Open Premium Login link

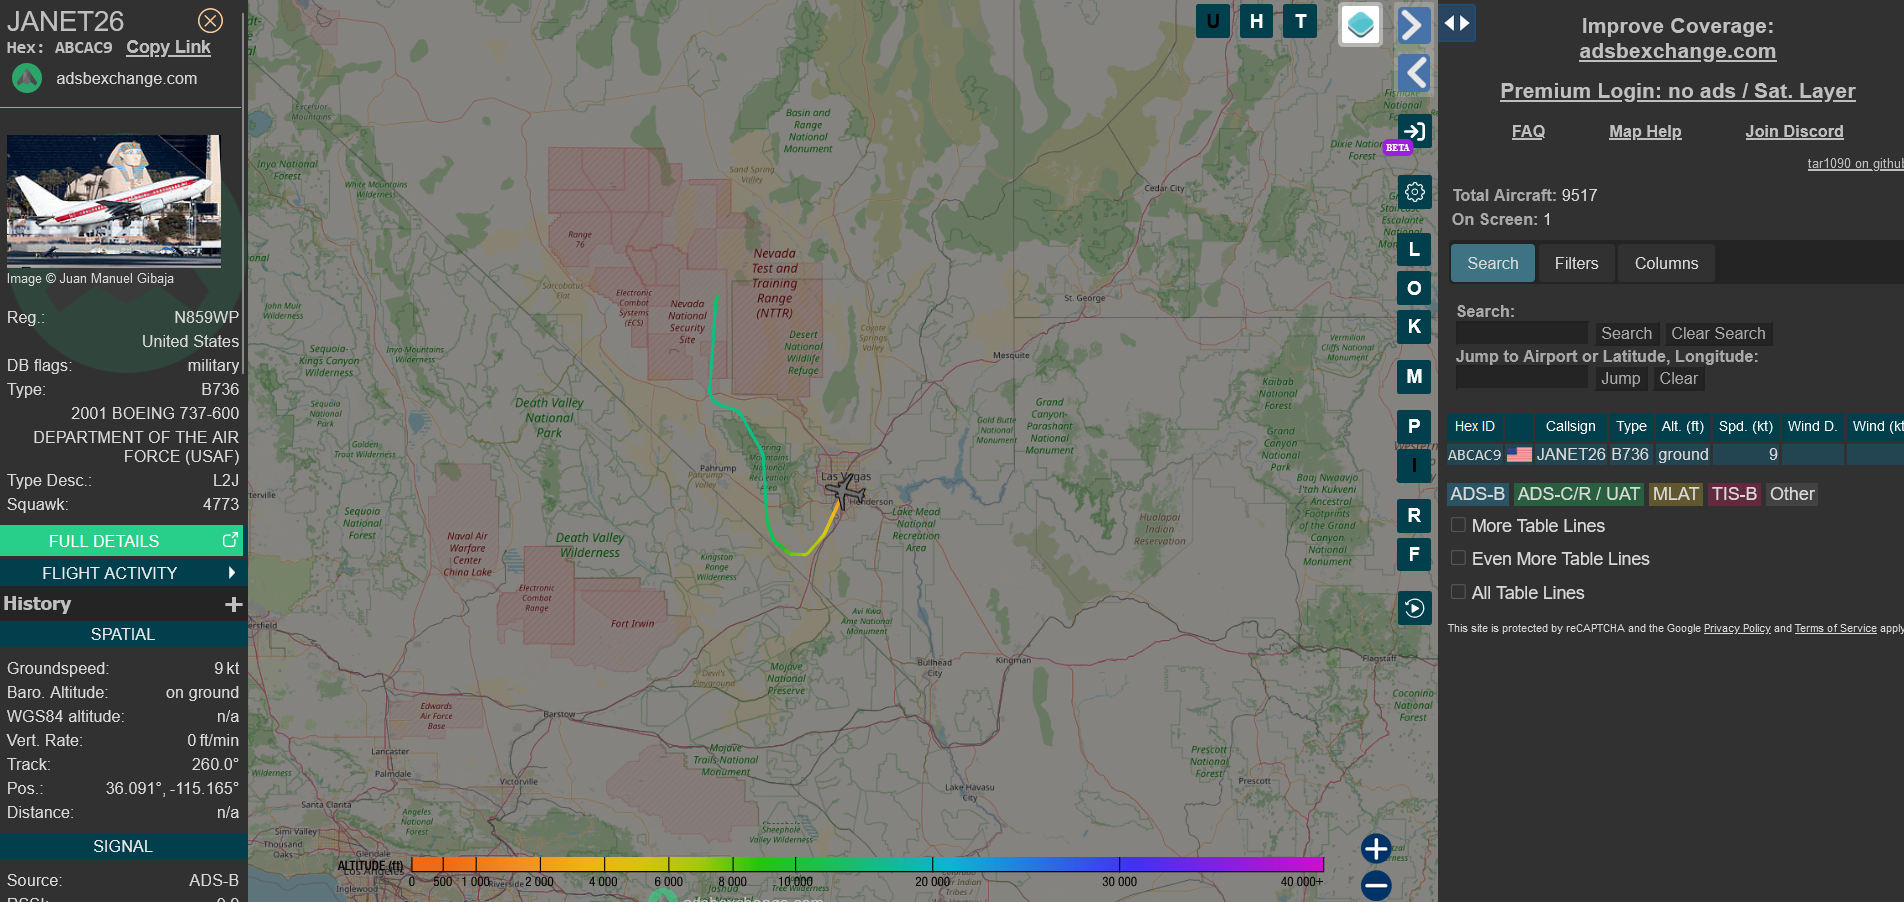pos(1677,91)
